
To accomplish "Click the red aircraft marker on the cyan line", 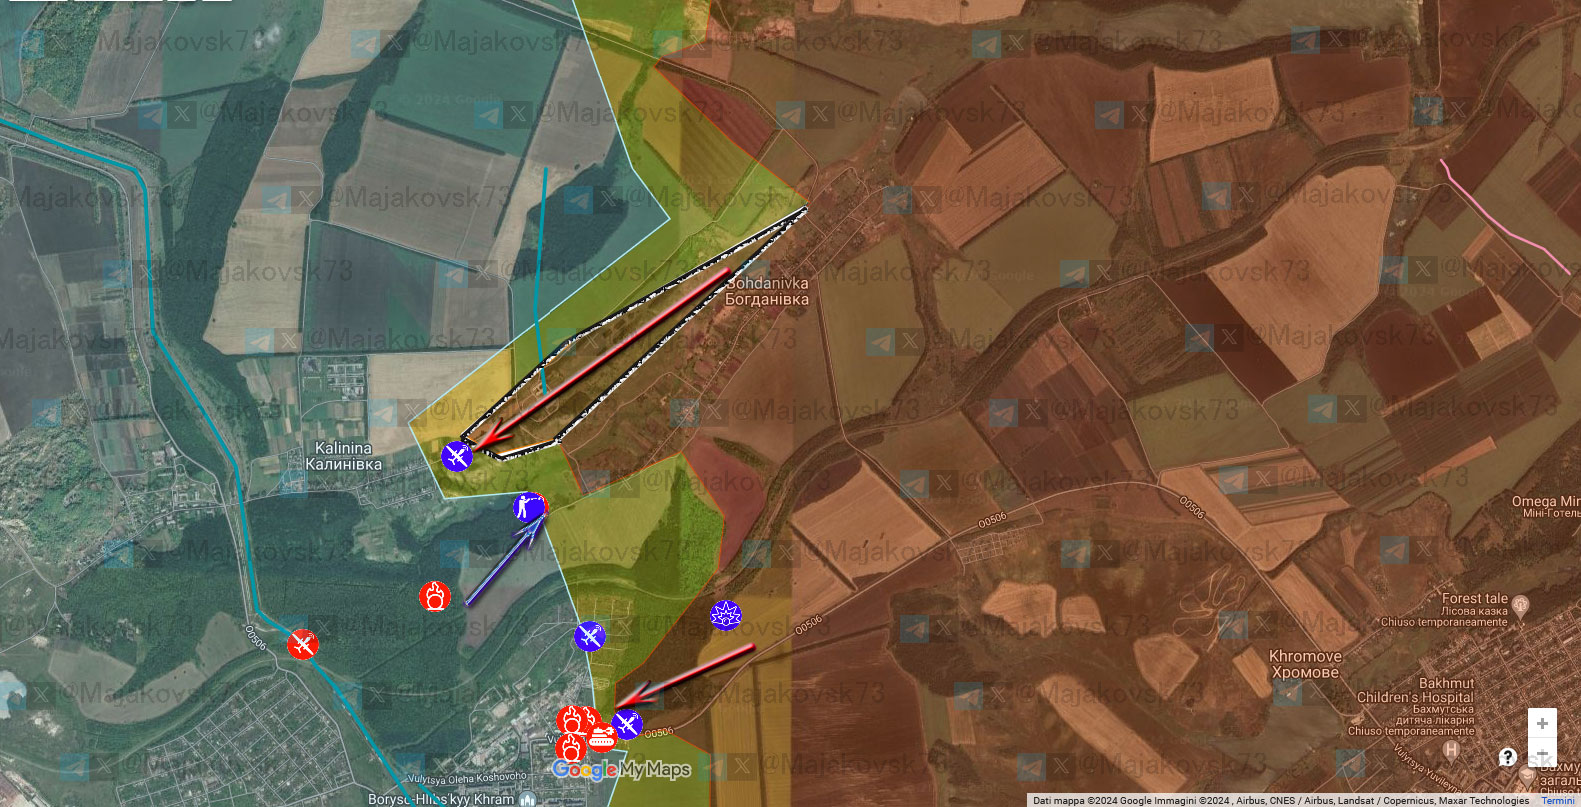I will 303,644.
